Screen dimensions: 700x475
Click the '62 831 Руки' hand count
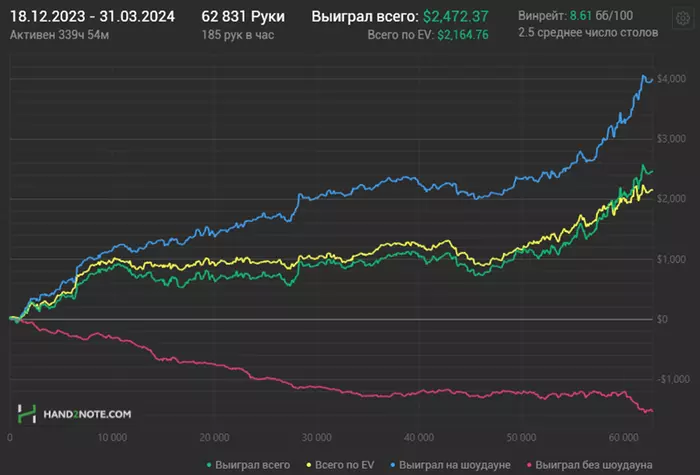pyautogui.click(x=243, y=17)
